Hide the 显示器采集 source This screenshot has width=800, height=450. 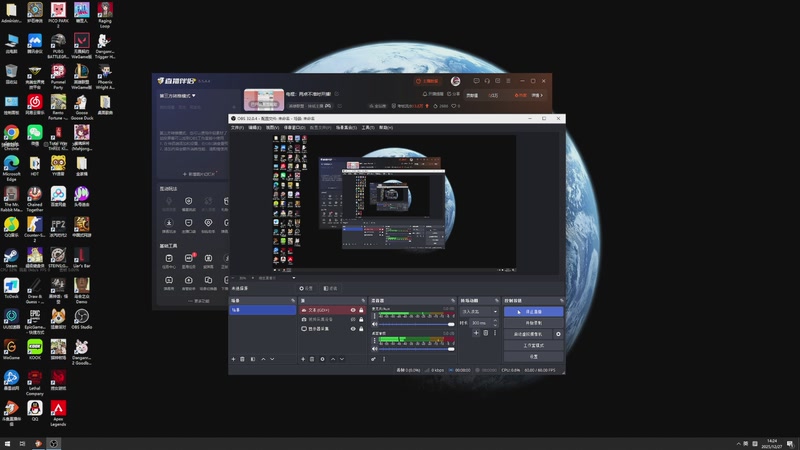click(353, 329)
